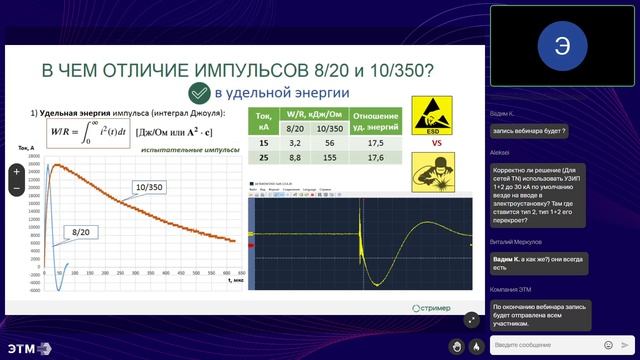
Task: Select message 'запись вебинара будет ?'
Action: (529, 131)
